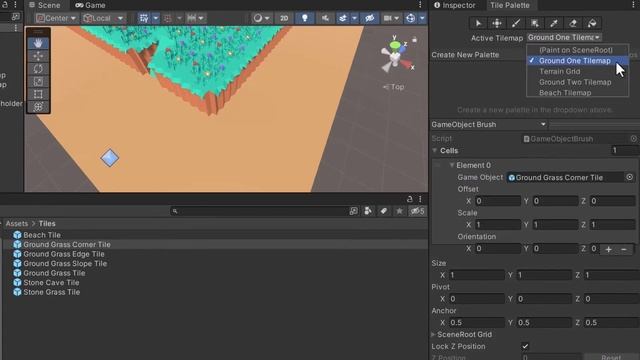This screenshot has height=360, width=640.
Task: Toggle the scene gizmos button
Action: [411, 18]
